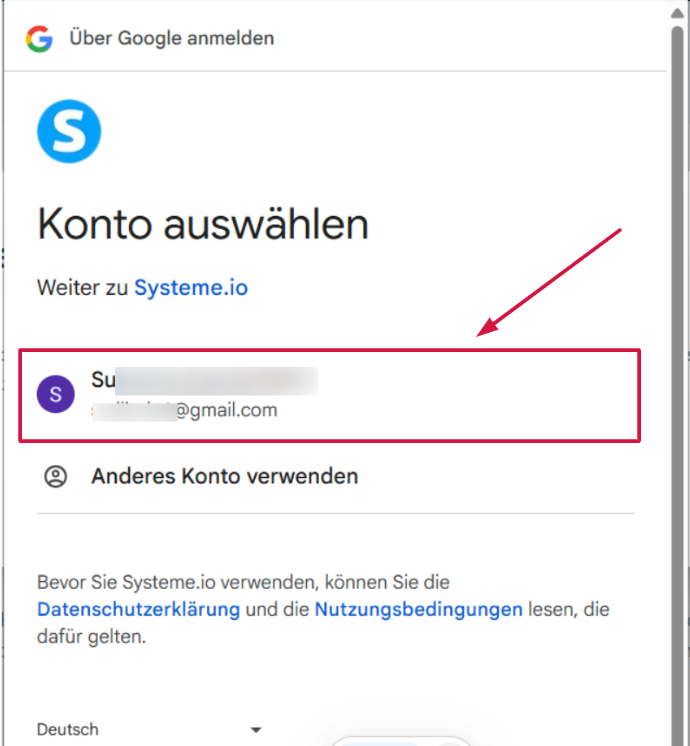Viewport: 690px width, 746px height.
Task: Select the gmail.com account entry
Action: (329, 395)
